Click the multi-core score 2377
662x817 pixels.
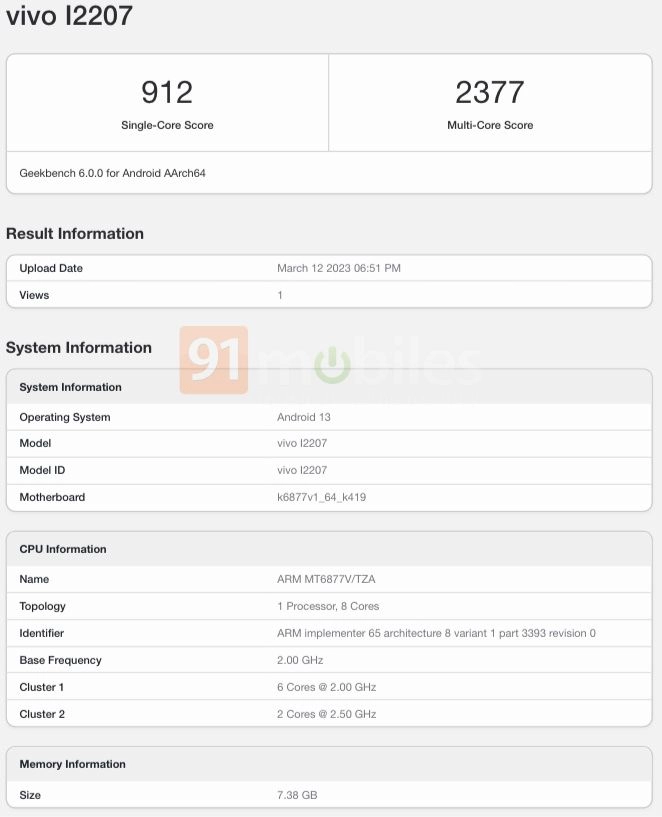click(490, 93)
